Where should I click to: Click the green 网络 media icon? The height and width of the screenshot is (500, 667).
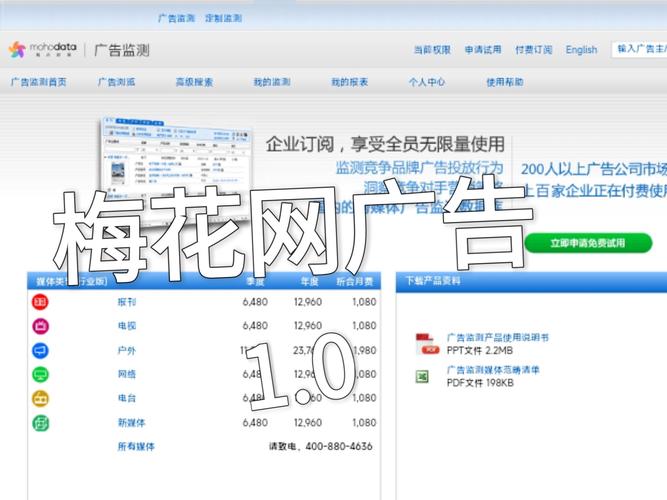coord(40,374)
